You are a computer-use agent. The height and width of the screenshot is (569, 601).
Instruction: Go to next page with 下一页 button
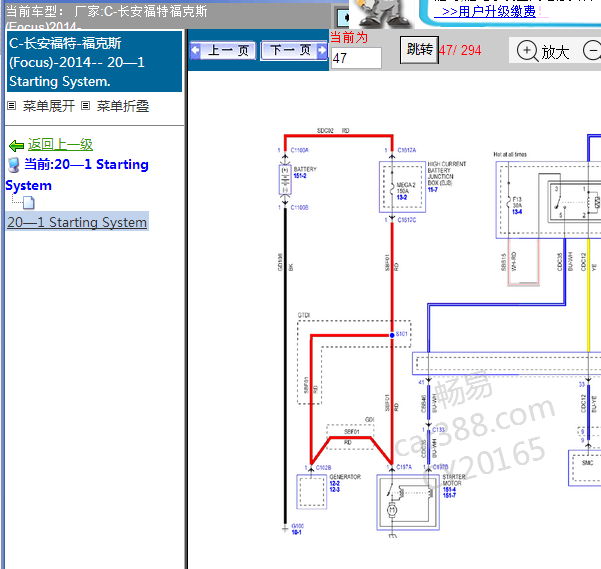pyautogui.click(x=294, y=50)
